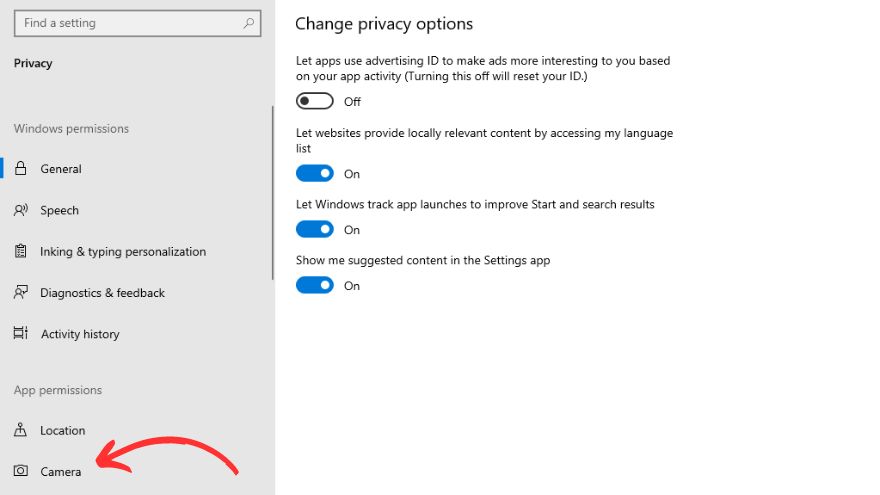Click the Inking & typing personalization icon
The image size is (880, 495).
[x=20, y=252]
